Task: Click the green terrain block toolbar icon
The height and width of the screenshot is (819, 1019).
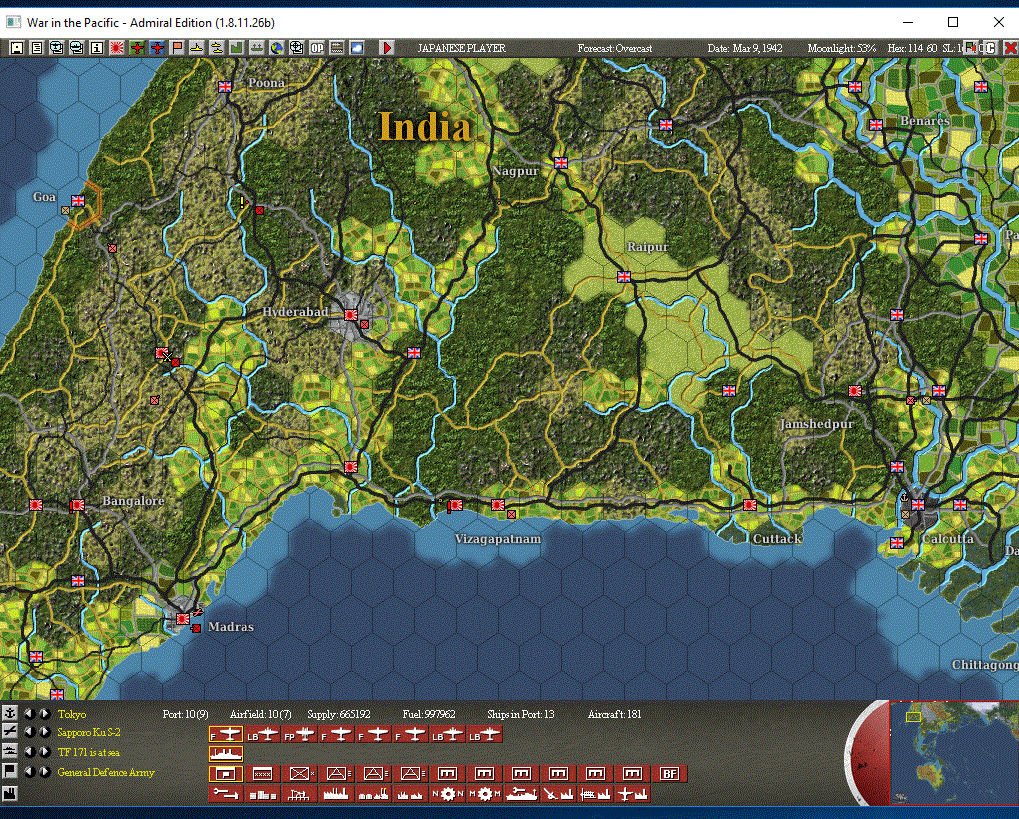Action: point(237,47)
